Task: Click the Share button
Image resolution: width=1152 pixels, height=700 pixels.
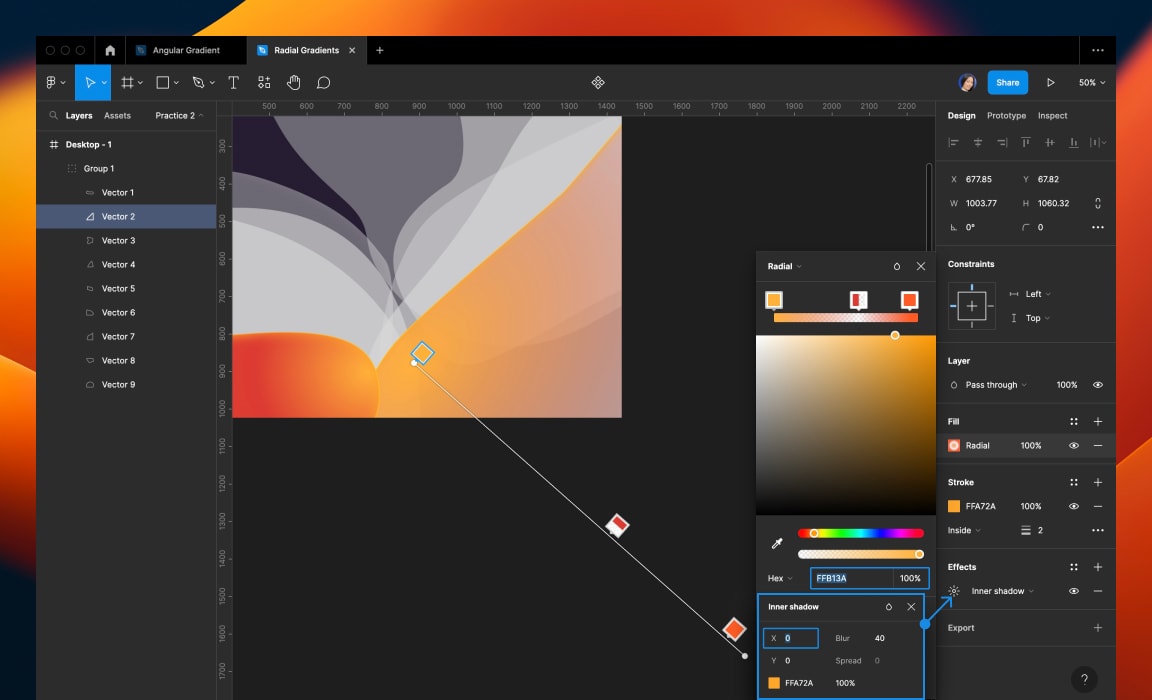Action: pyautogui.click(x=1007, y=82)
